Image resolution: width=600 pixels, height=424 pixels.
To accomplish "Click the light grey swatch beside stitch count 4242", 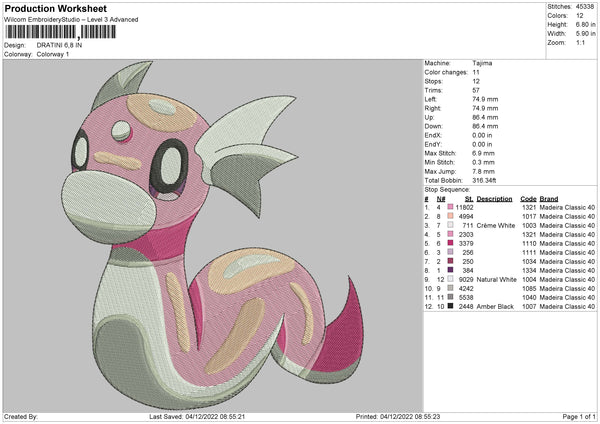I will click(x=450, y=288).
